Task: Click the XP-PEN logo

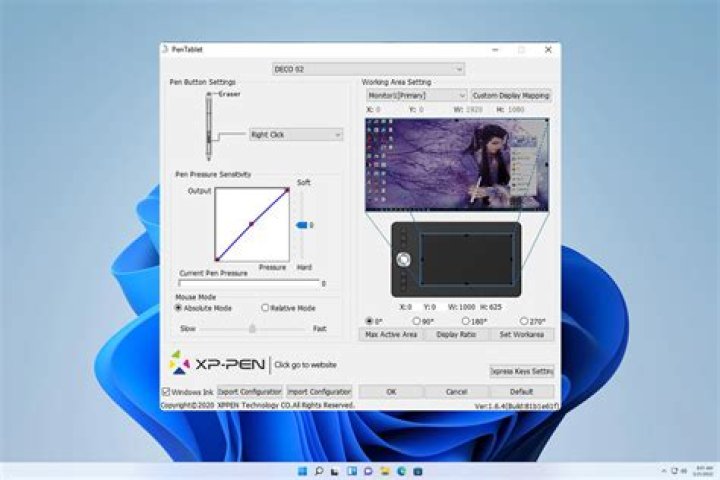Action: pos(217,363)
